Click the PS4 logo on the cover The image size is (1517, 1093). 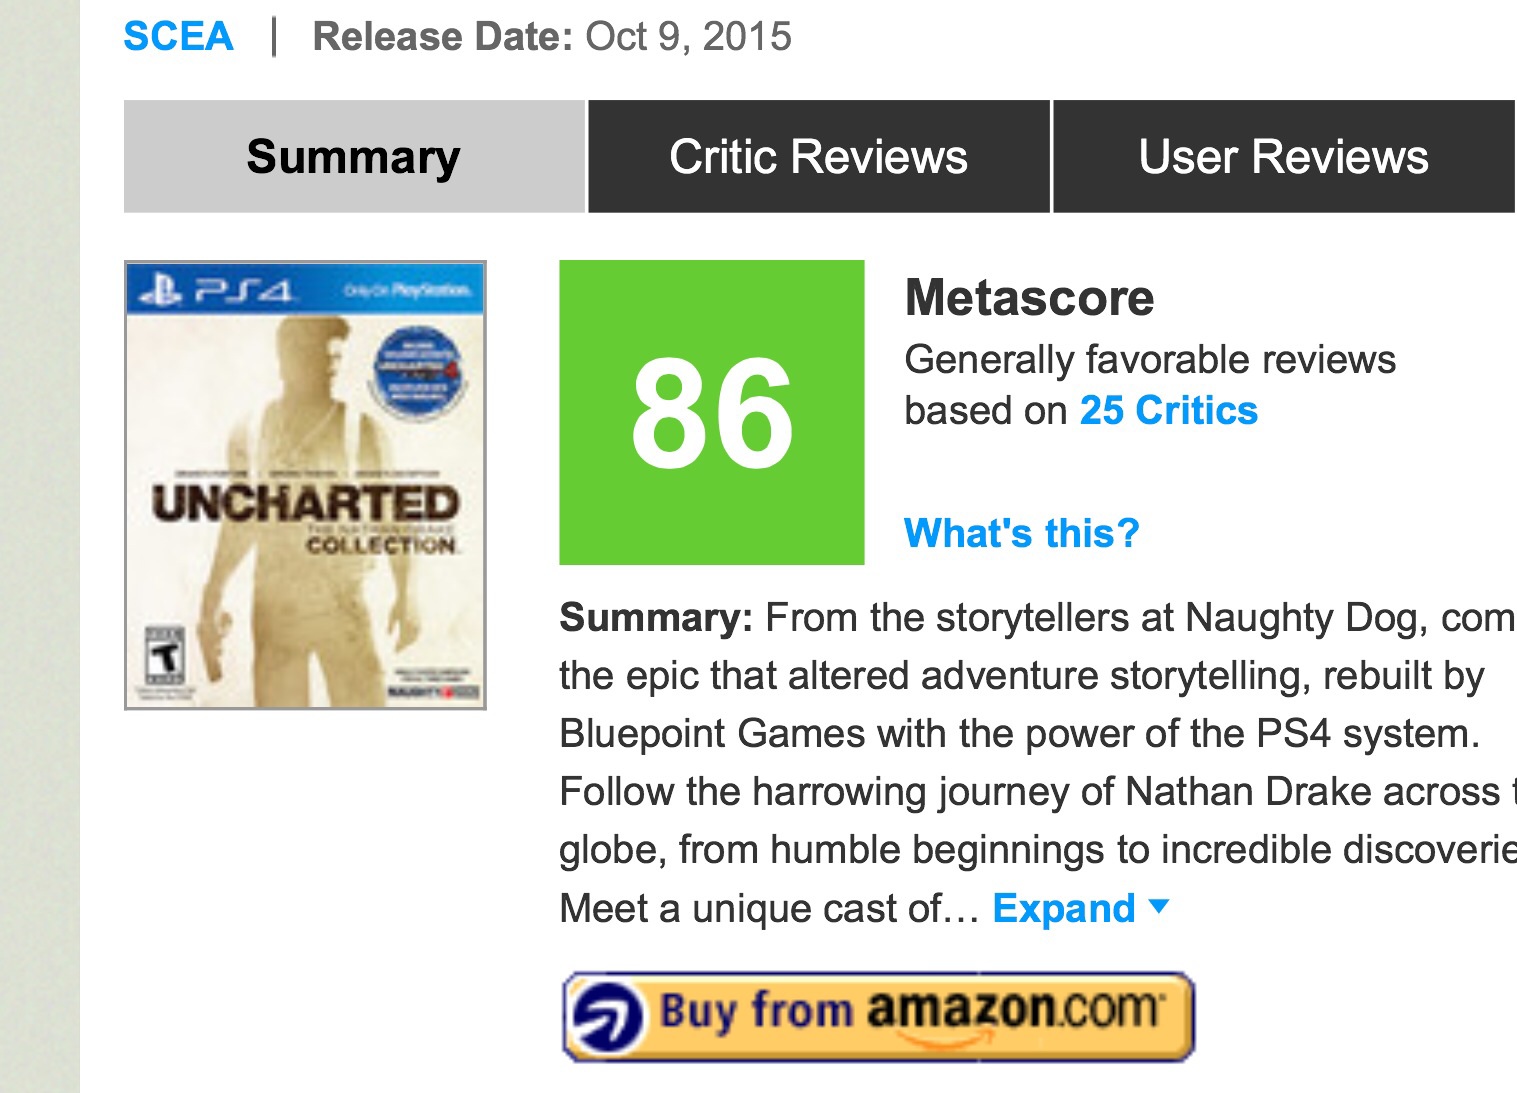(217, 291)
